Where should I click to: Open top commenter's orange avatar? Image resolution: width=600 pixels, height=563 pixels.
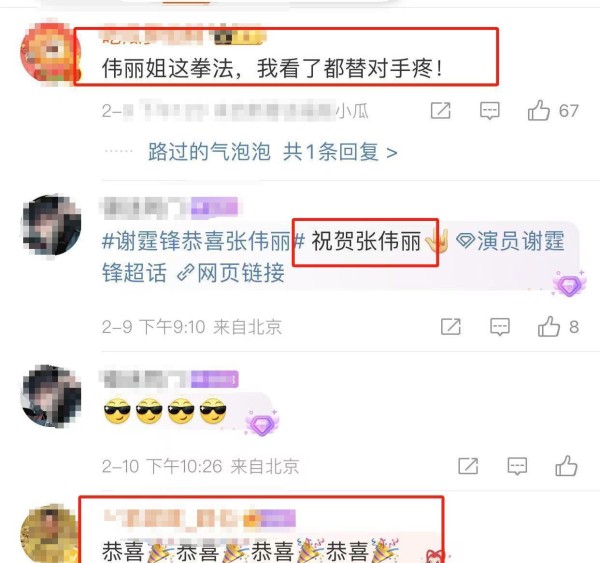(x=50, y=54)
